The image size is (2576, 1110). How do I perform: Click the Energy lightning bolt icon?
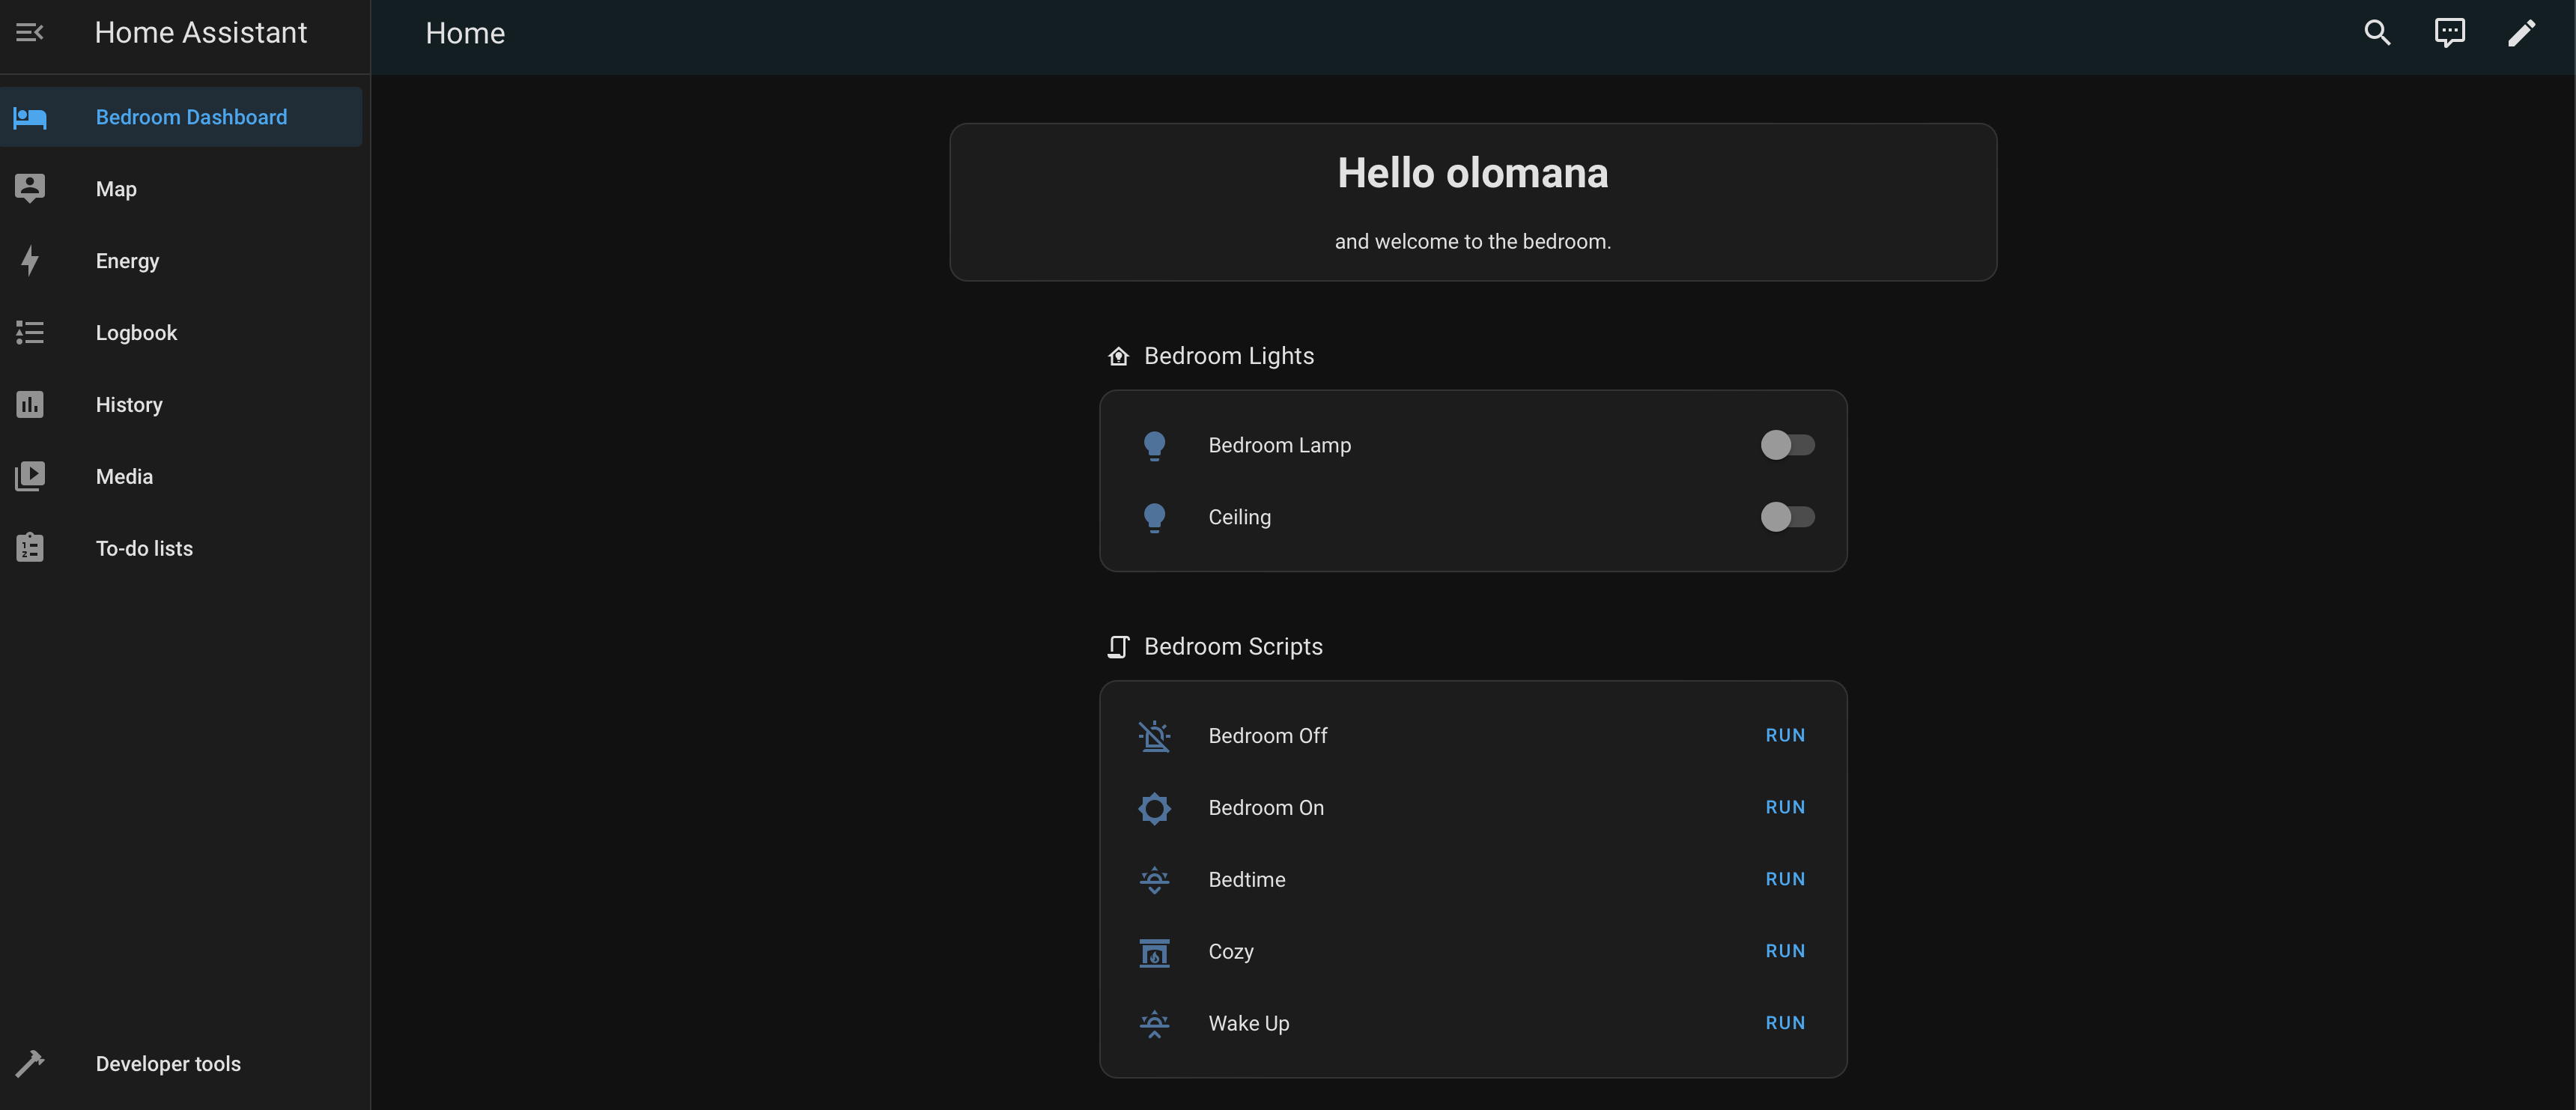29,260
